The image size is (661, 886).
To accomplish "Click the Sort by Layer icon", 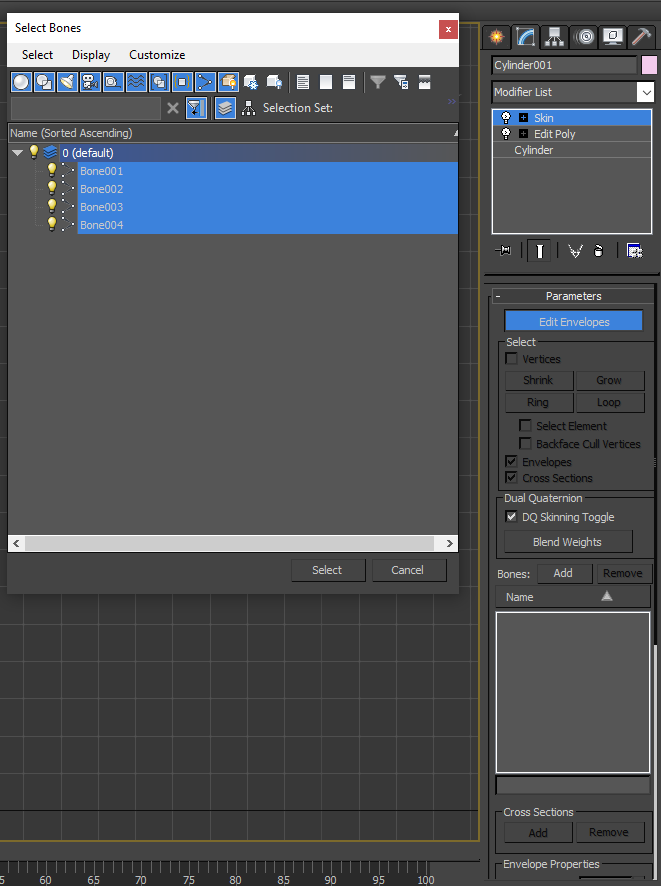I will pyautogui.click(x=226, y=108).
